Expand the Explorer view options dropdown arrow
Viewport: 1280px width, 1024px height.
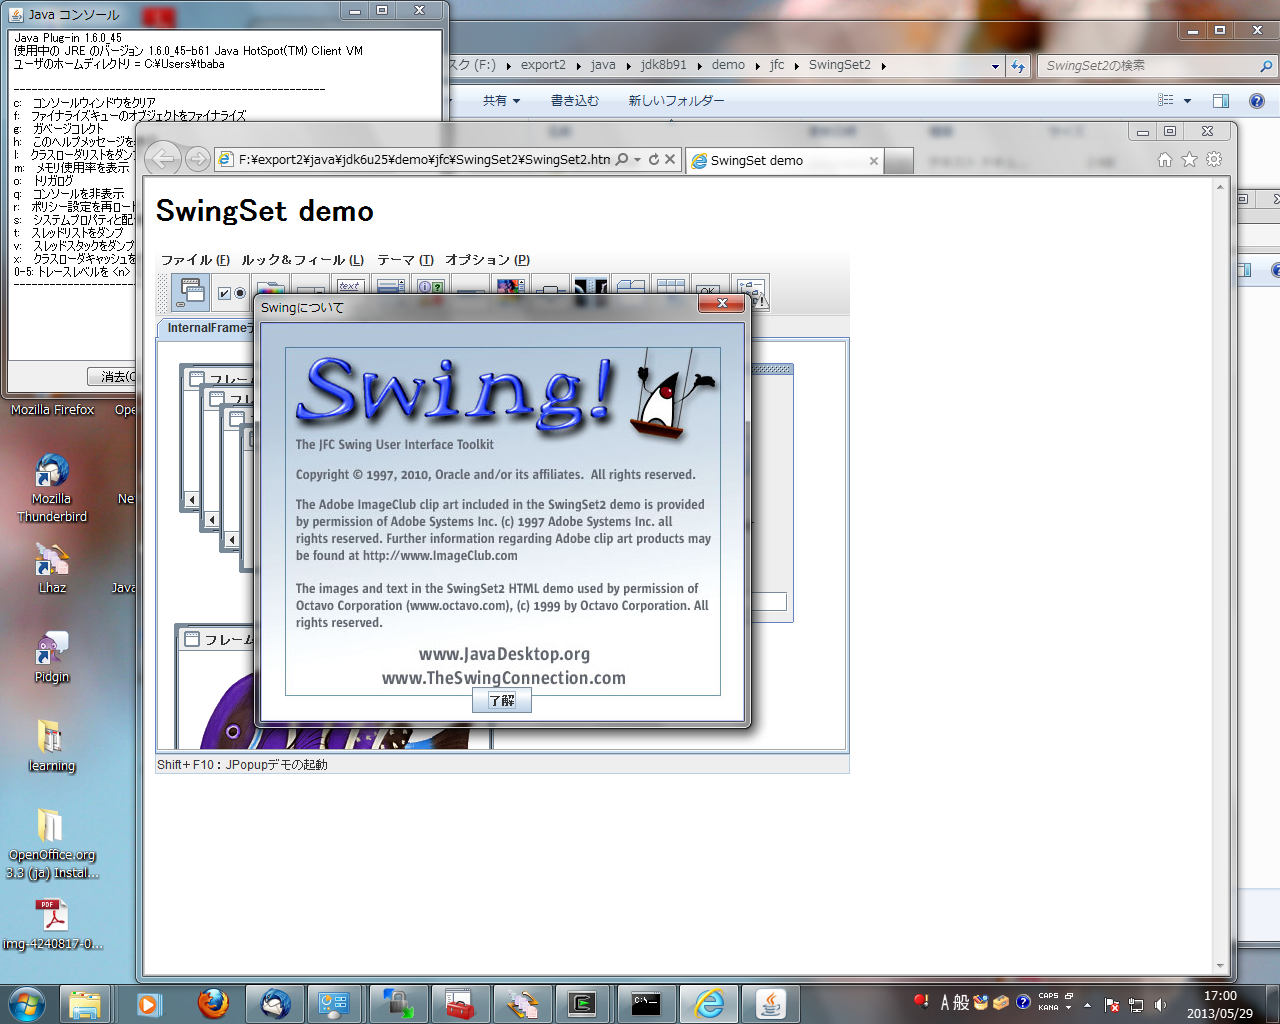coord(1187,101)
